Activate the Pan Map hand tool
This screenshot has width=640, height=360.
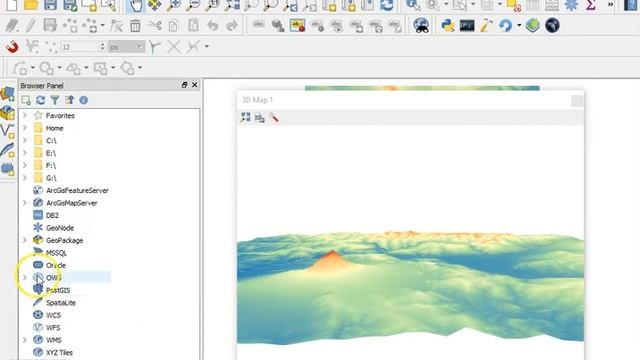click(x=135, y=5)
